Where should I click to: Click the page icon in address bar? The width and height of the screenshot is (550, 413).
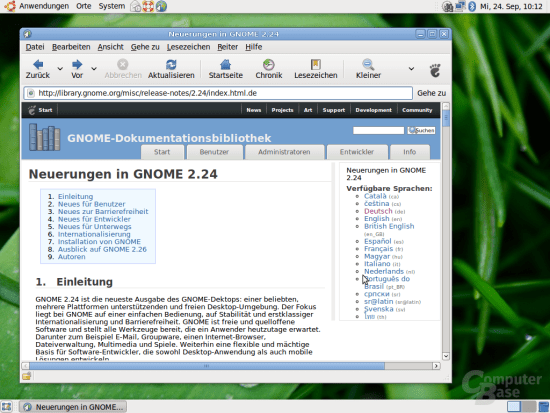pyautogui.click(x=31, y=93)
